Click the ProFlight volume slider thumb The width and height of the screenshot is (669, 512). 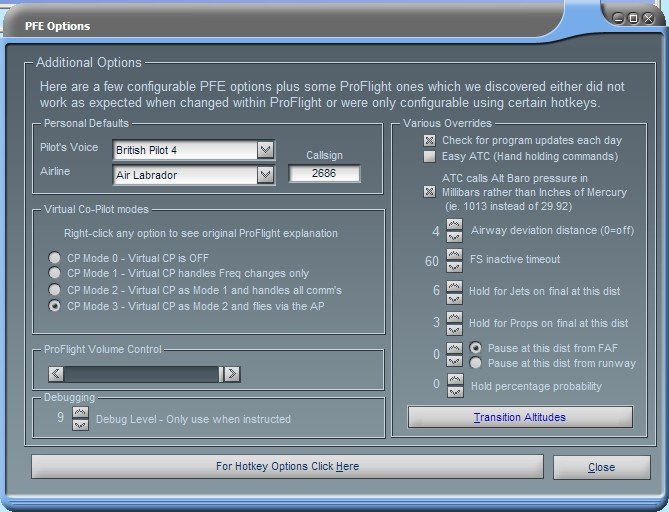221,374
